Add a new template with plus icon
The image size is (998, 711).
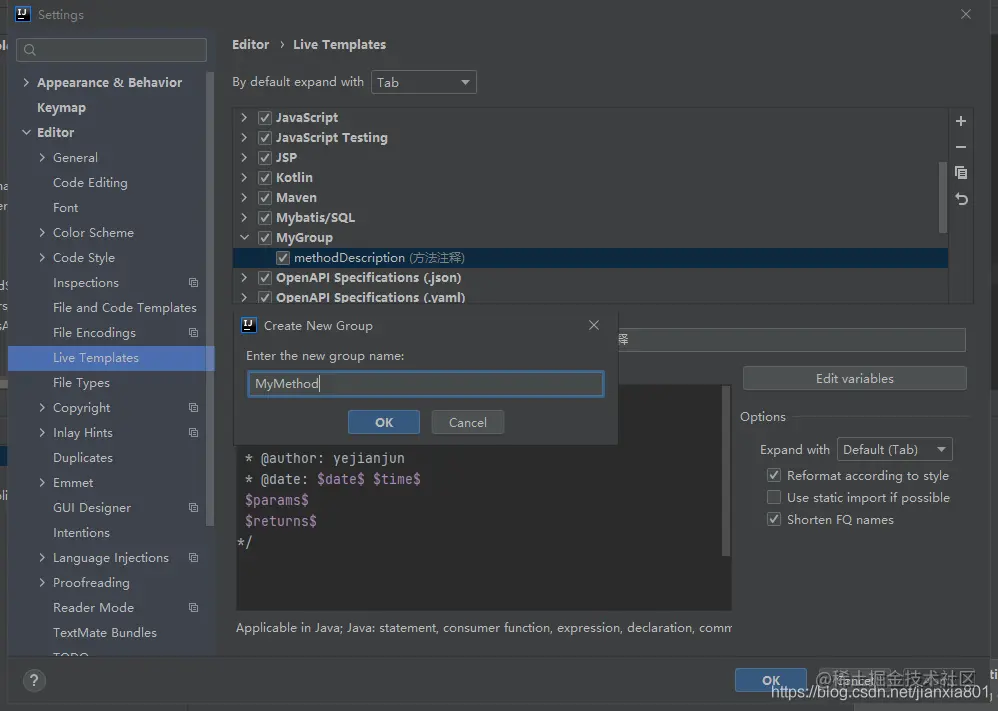[x=961, y=121]
